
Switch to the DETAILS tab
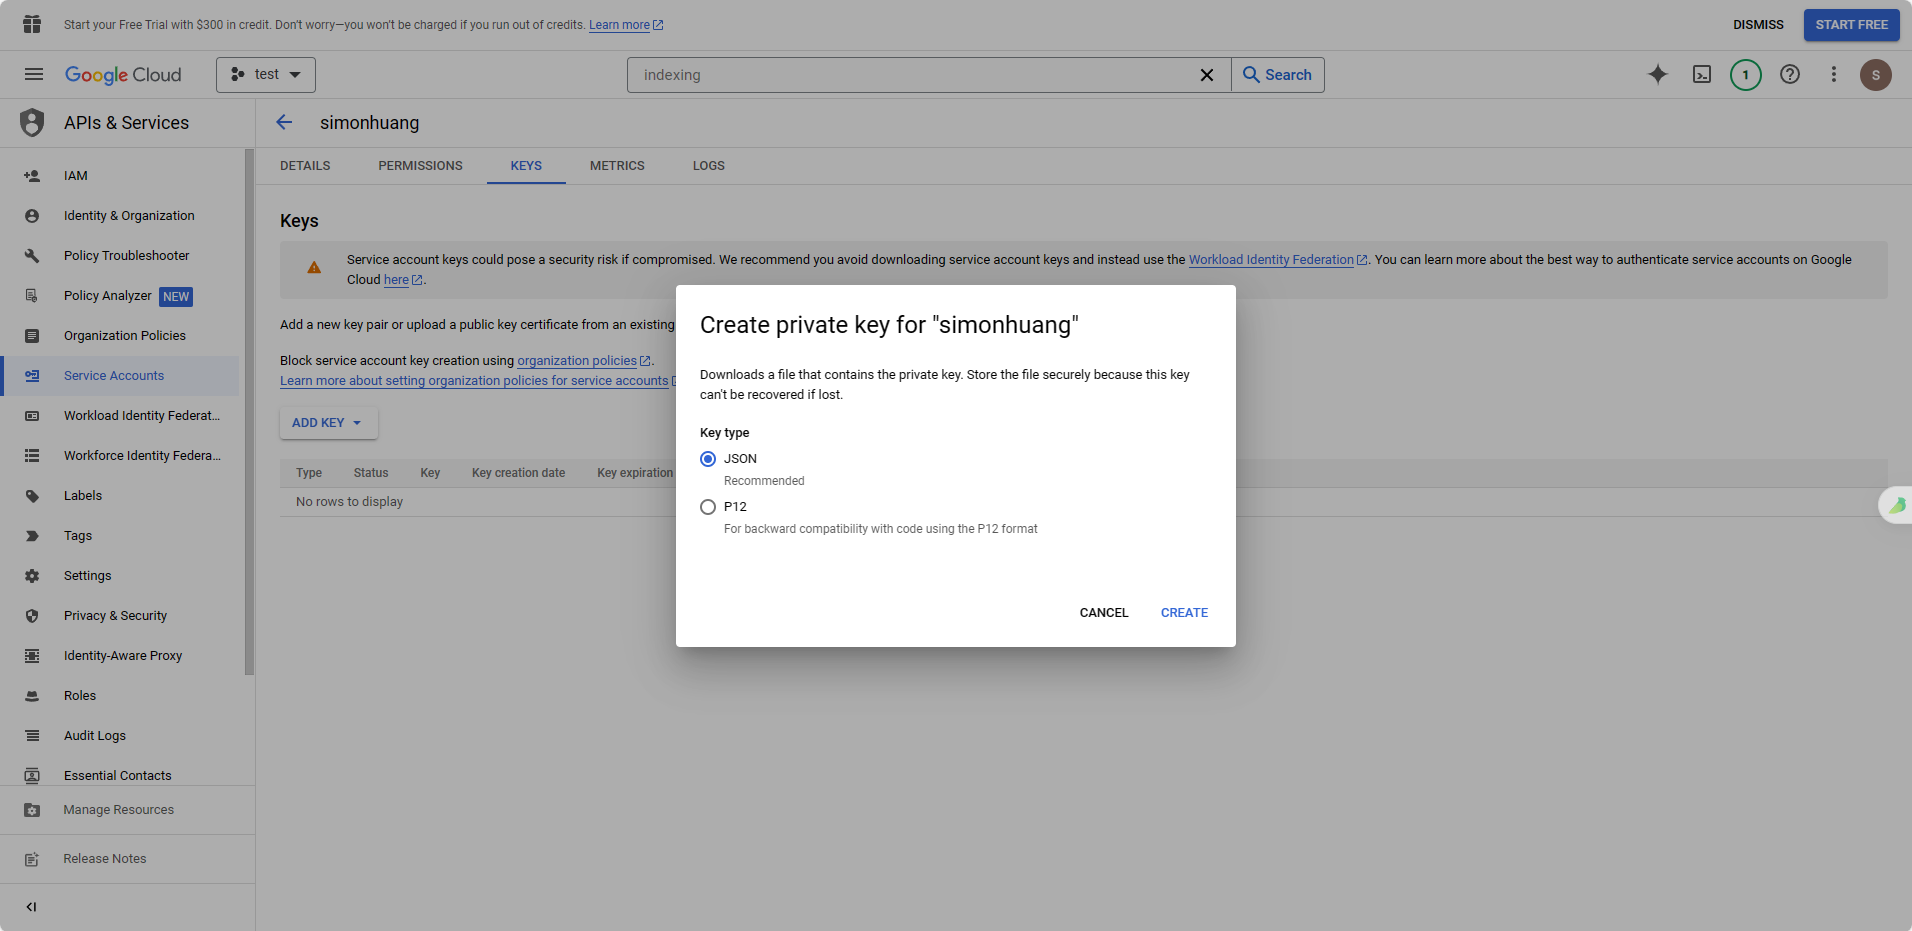305,166
